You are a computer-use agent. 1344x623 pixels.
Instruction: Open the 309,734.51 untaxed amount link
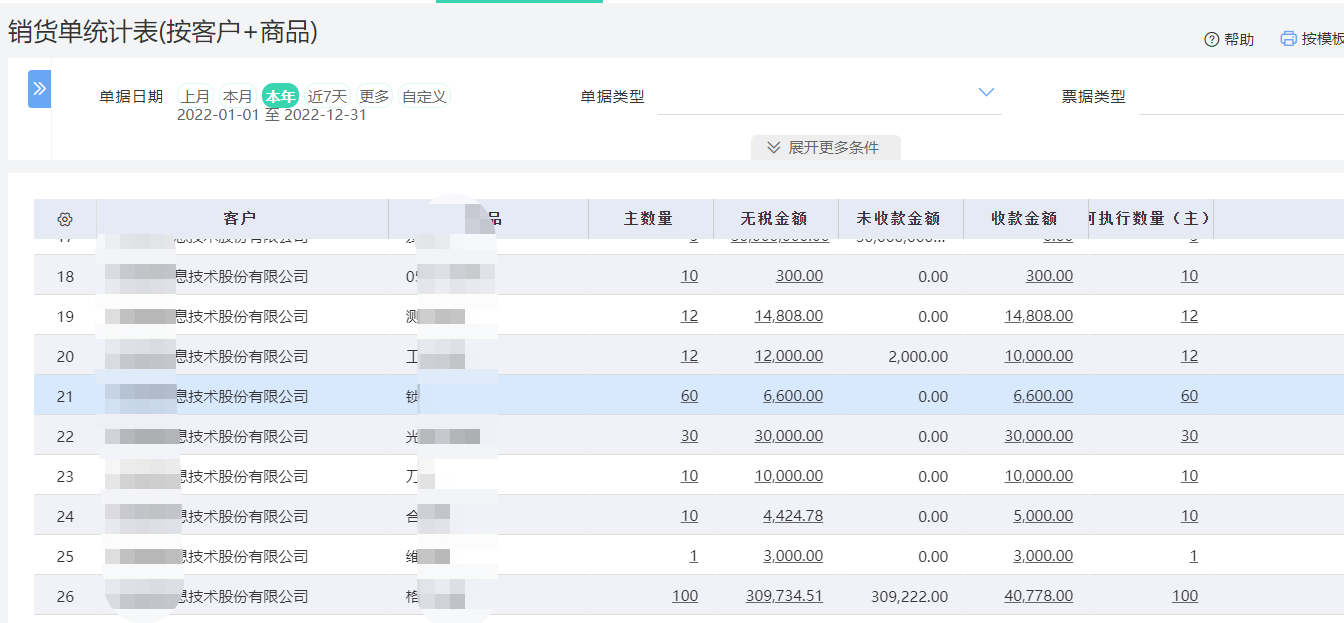pyautogui.click(x=784, y=596)
